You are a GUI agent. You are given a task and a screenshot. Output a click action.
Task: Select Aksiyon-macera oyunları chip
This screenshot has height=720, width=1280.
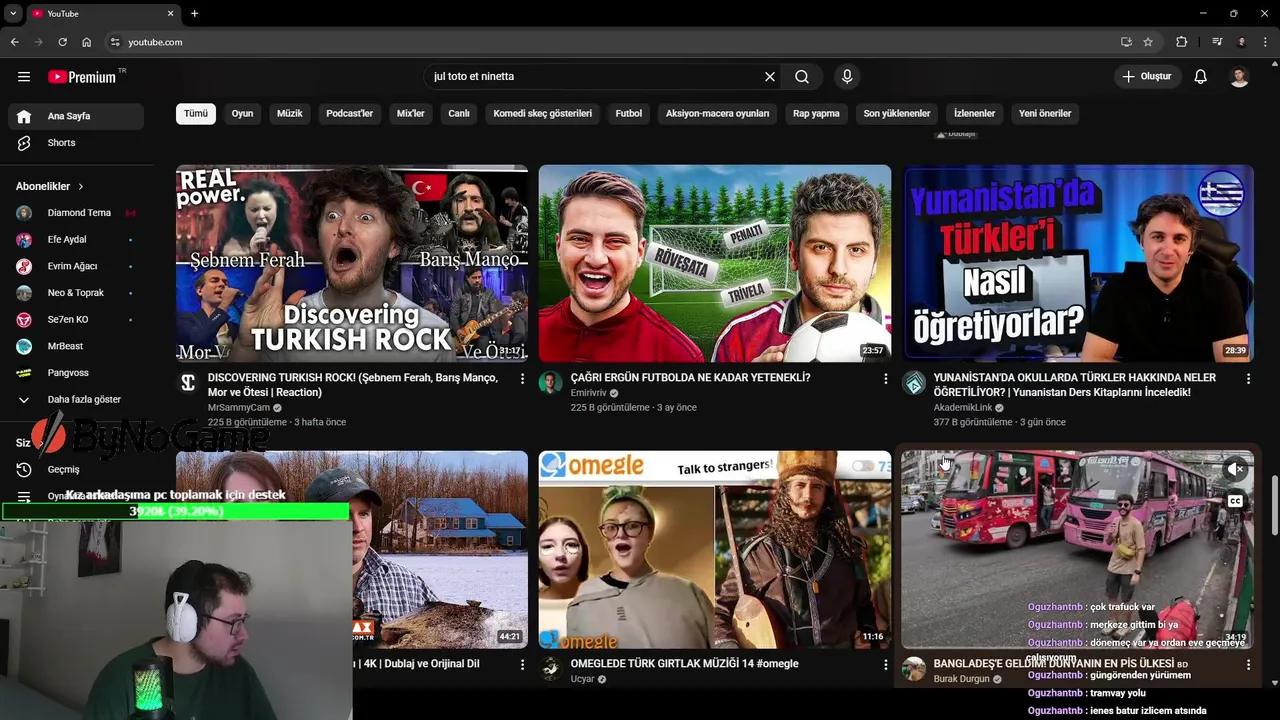pos(718,113)
